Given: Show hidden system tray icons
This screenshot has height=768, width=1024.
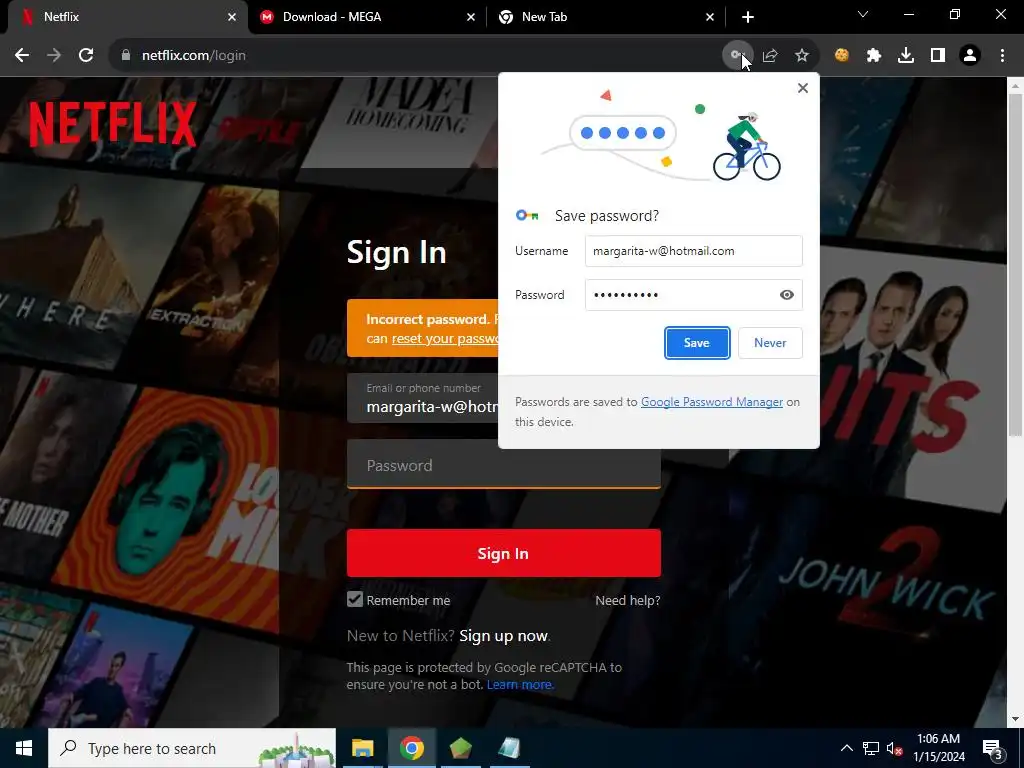Looking at the screenshot, I should click(x=846, y=748).
